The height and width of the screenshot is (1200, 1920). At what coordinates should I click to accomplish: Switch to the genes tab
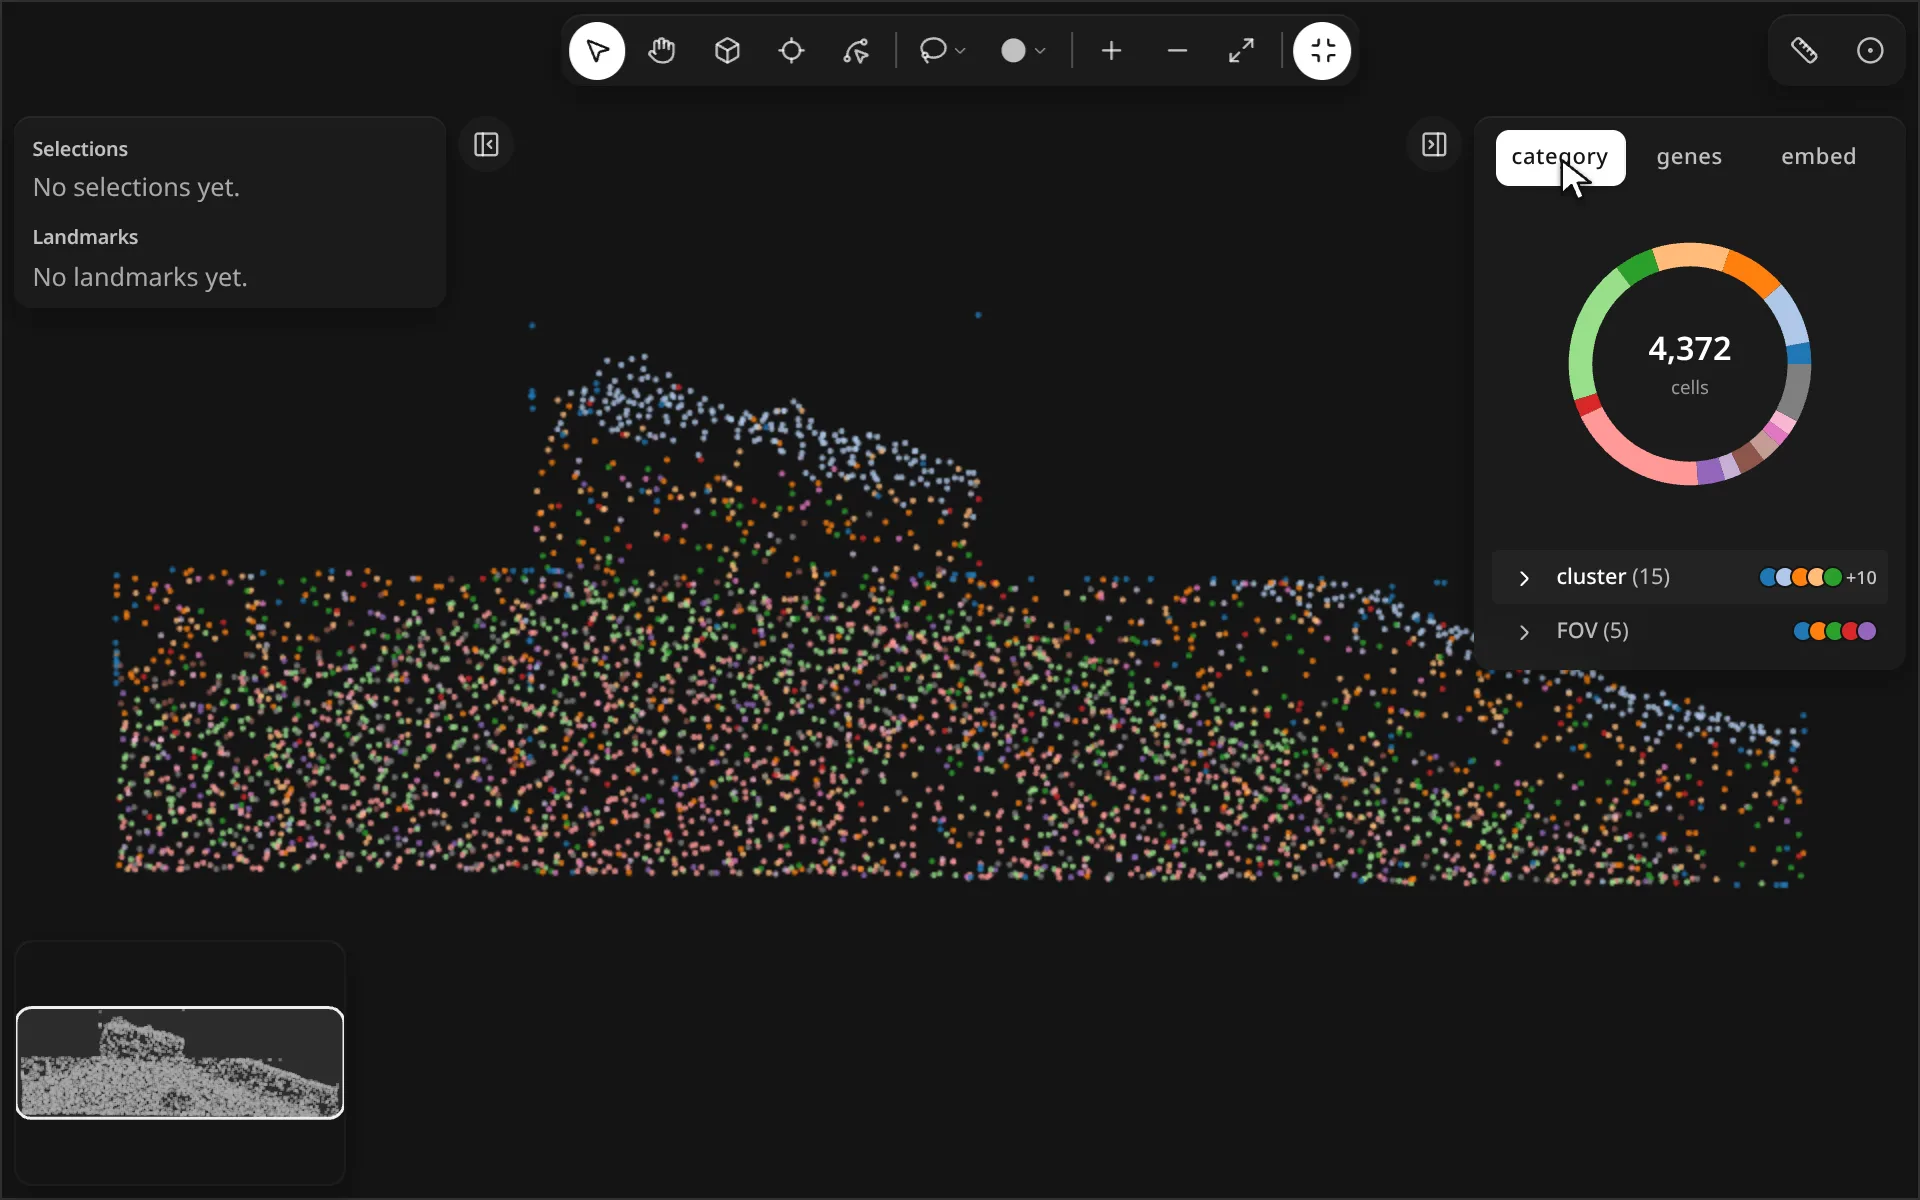1689,157
